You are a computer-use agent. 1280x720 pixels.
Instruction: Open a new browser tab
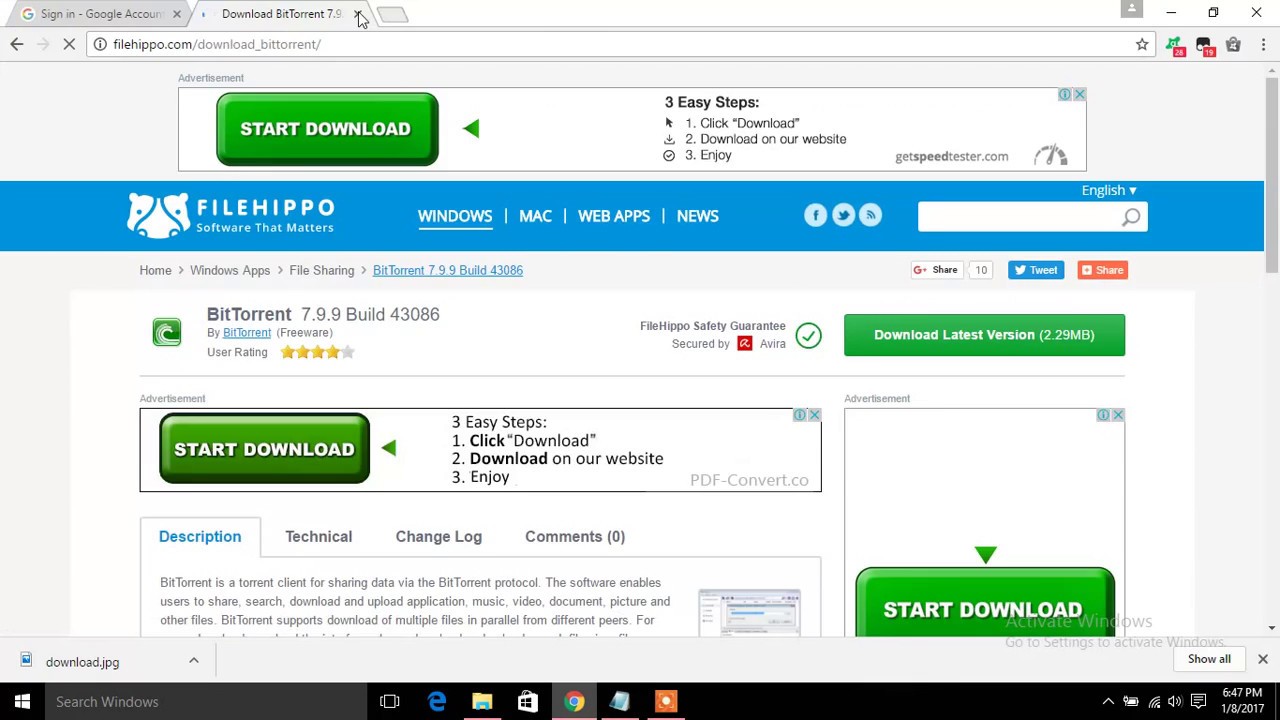(x=392, y=14)
